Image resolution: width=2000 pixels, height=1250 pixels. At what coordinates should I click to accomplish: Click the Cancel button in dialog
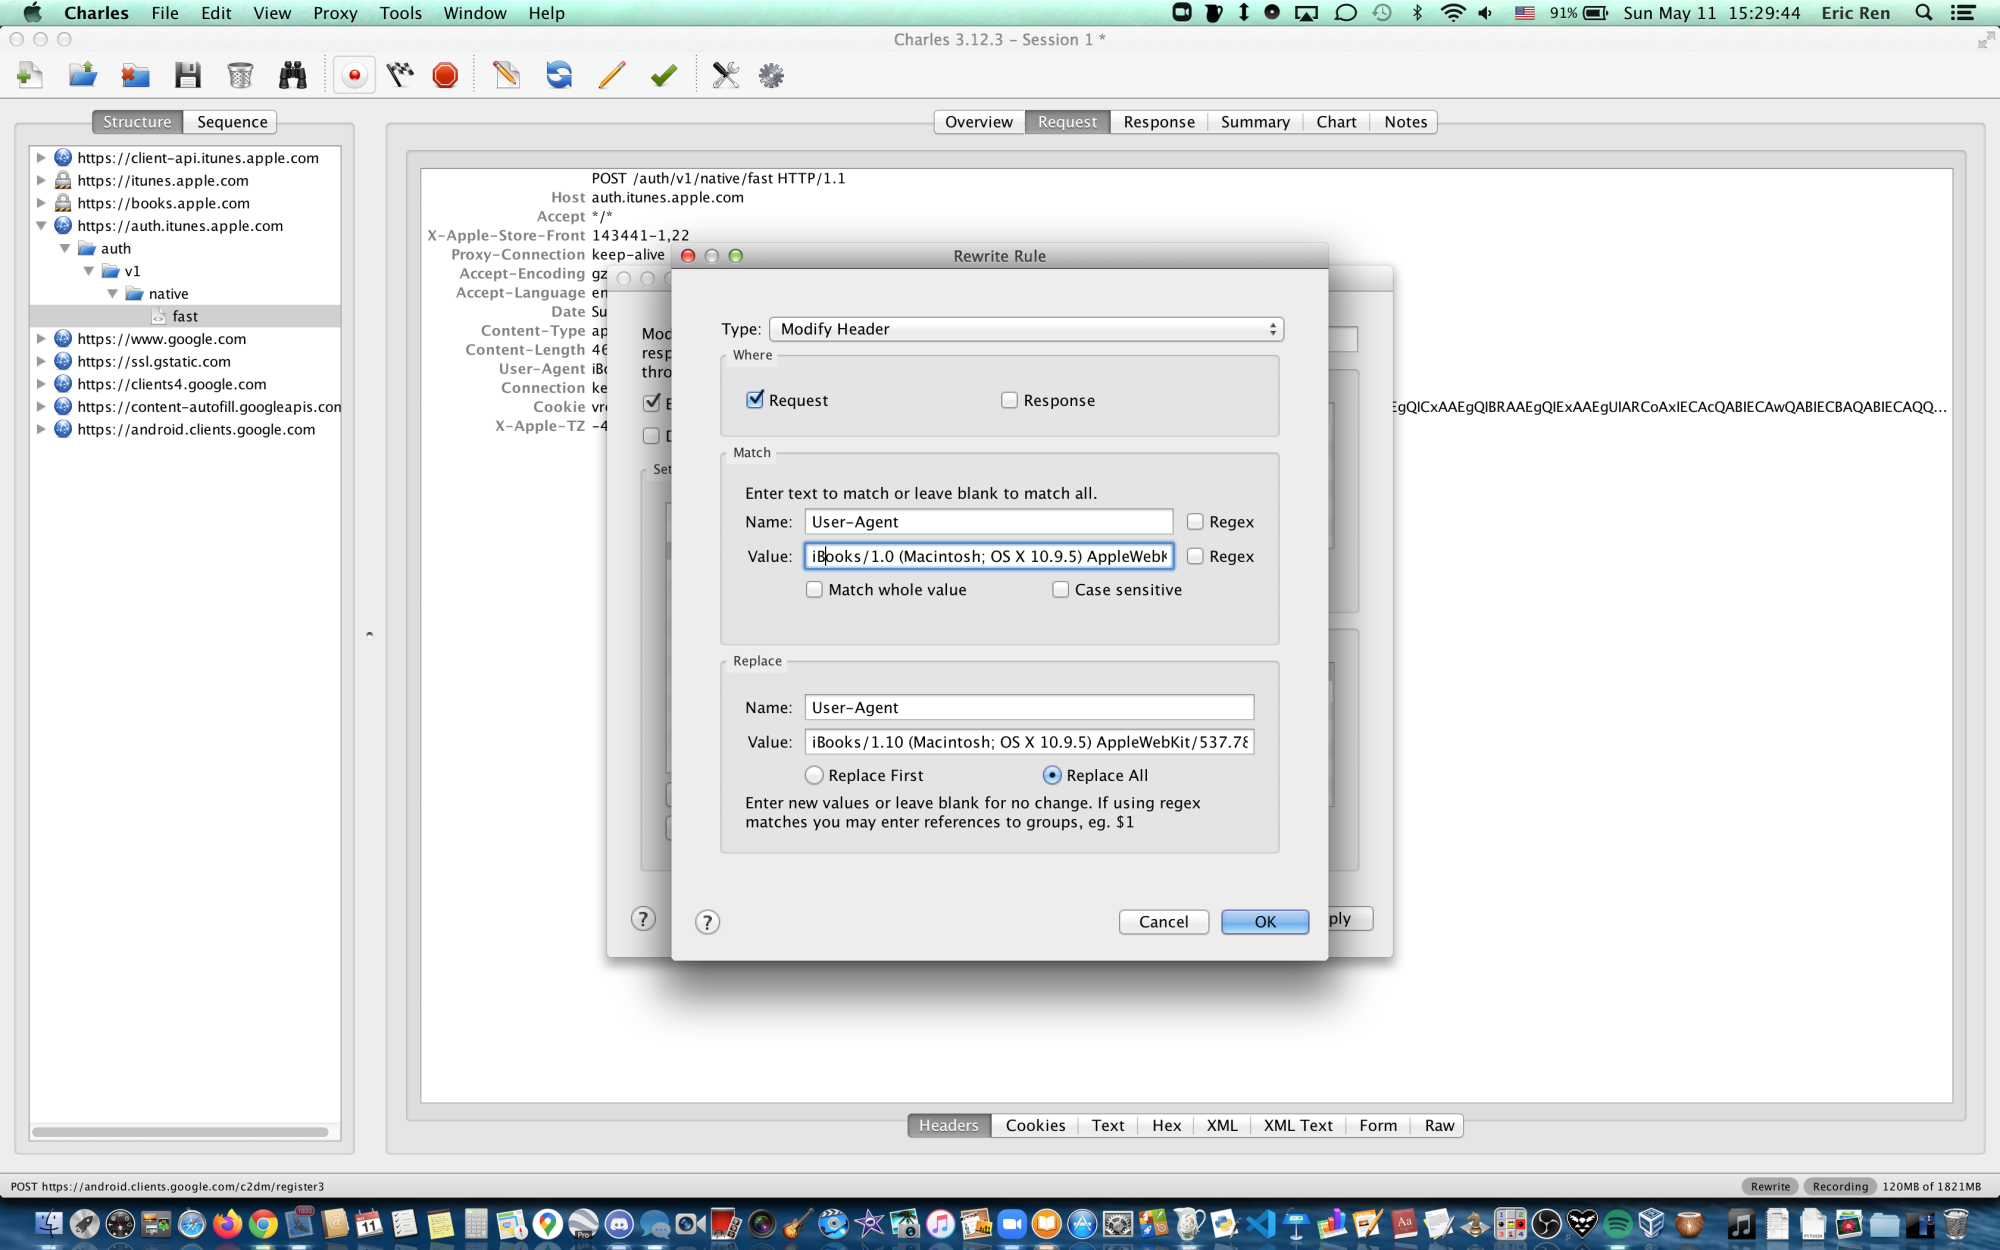point(1163,922)
